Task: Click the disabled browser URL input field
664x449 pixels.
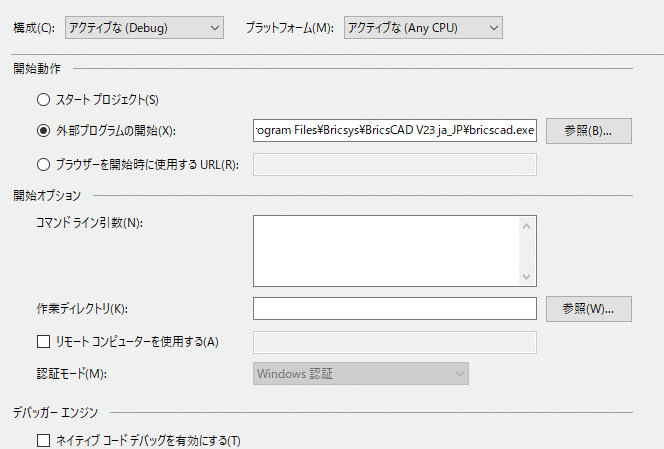Action: [x=395, y=164]
